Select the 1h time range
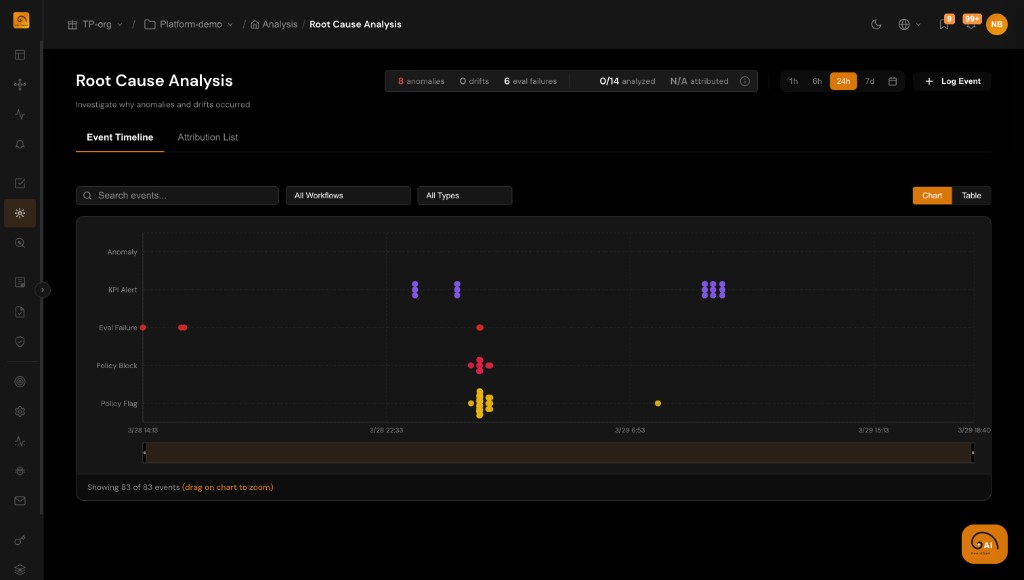 point(793,81)
